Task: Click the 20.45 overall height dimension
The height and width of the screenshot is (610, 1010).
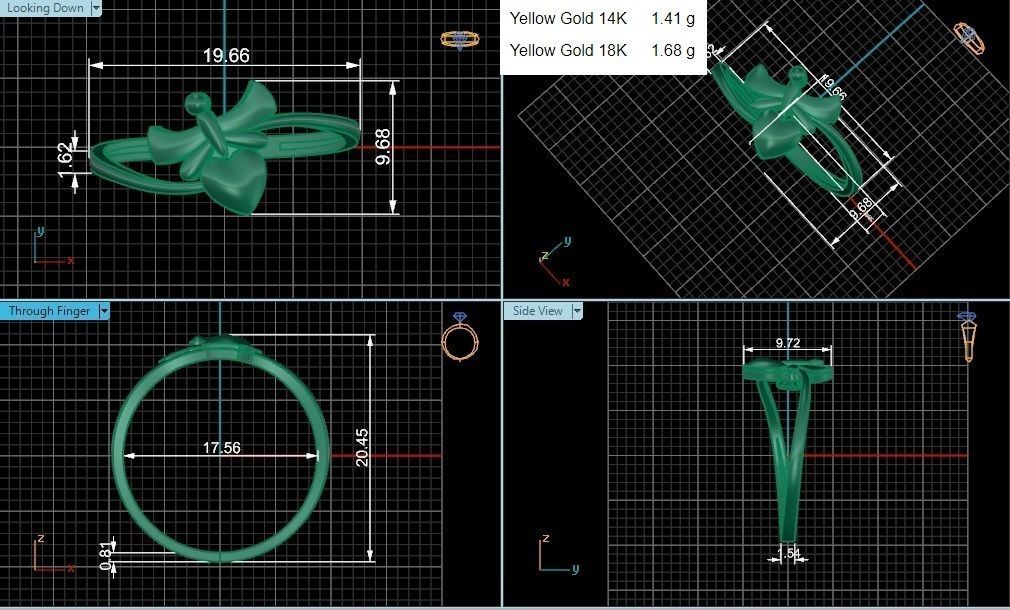Action: 362,448
